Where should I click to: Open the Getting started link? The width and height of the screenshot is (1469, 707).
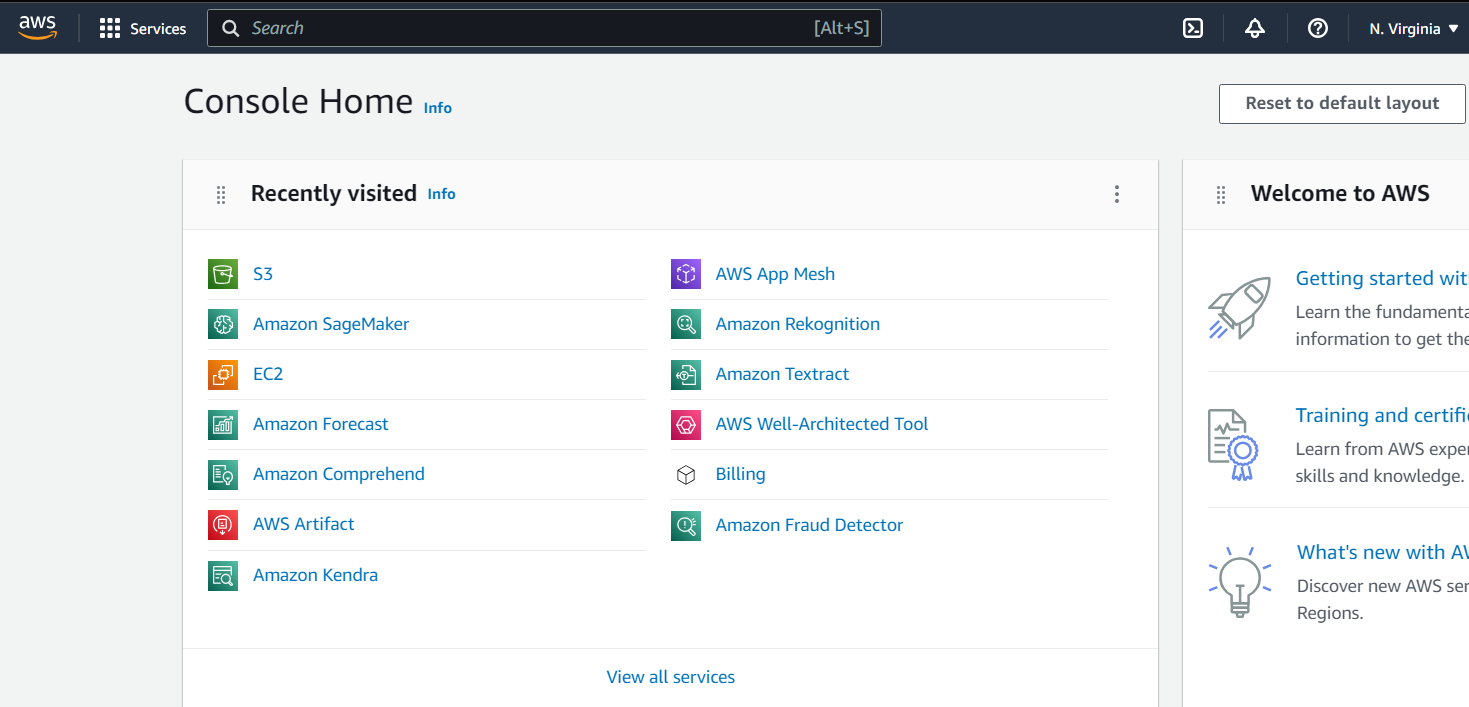tap(1382, 278)
